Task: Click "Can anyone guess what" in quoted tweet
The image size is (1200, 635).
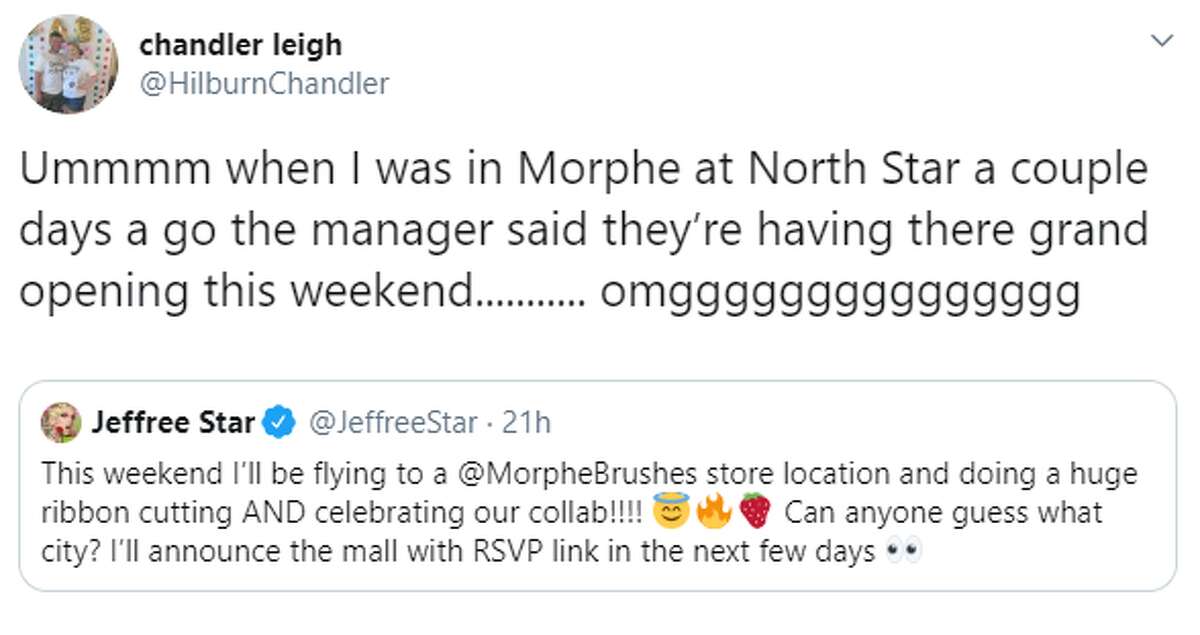Action: coord(943,514)
